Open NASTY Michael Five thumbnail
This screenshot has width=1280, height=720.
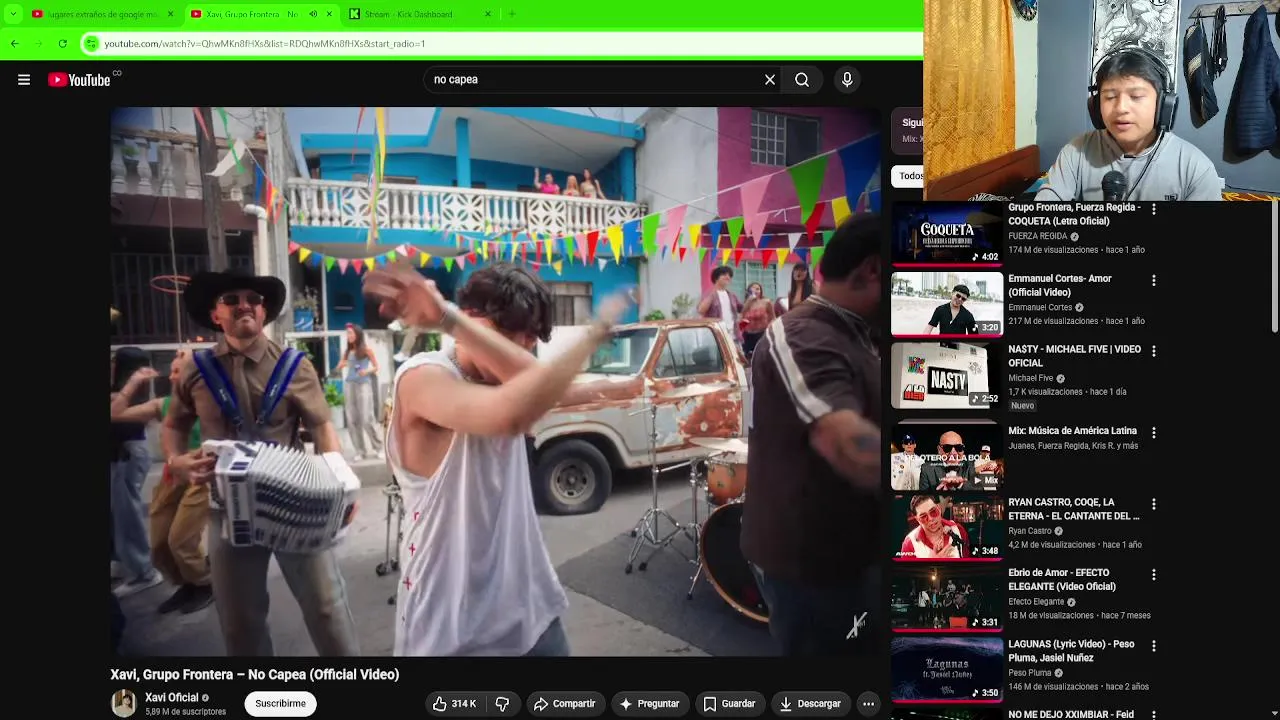(x=947, y=376)
